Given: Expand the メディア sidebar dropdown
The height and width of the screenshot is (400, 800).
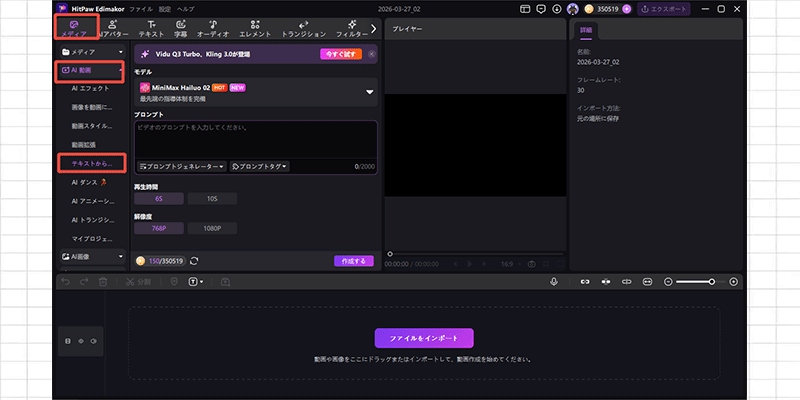Looking at the screenshot, I should (121, 52).
